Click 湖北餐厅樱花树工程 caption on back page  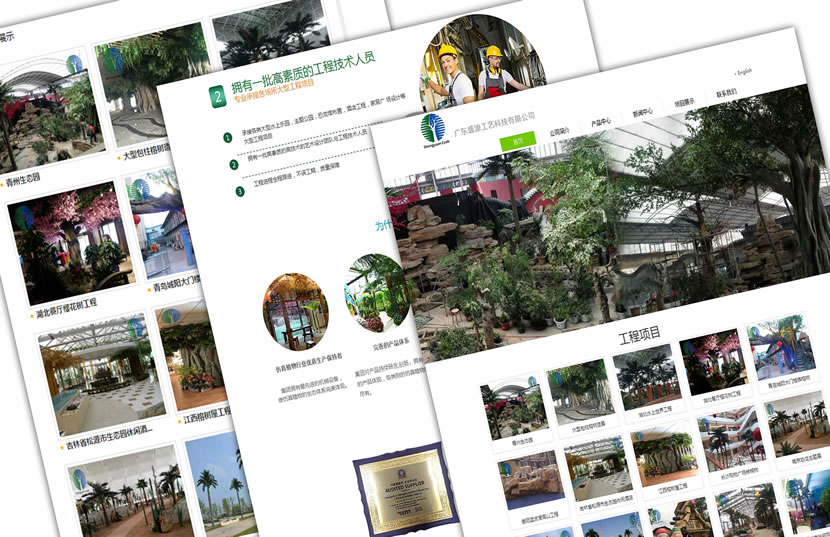(x=66, y=308)
